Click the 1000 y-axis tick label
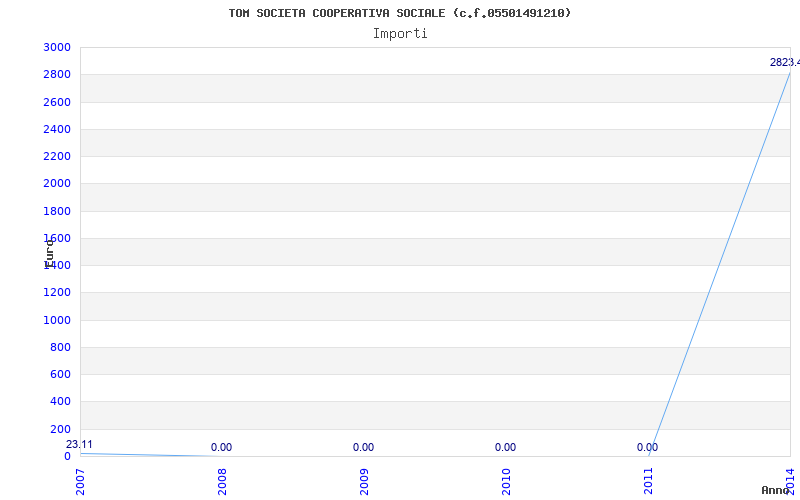The height and width of the screenshot is (500, 800). pos(57,320)
